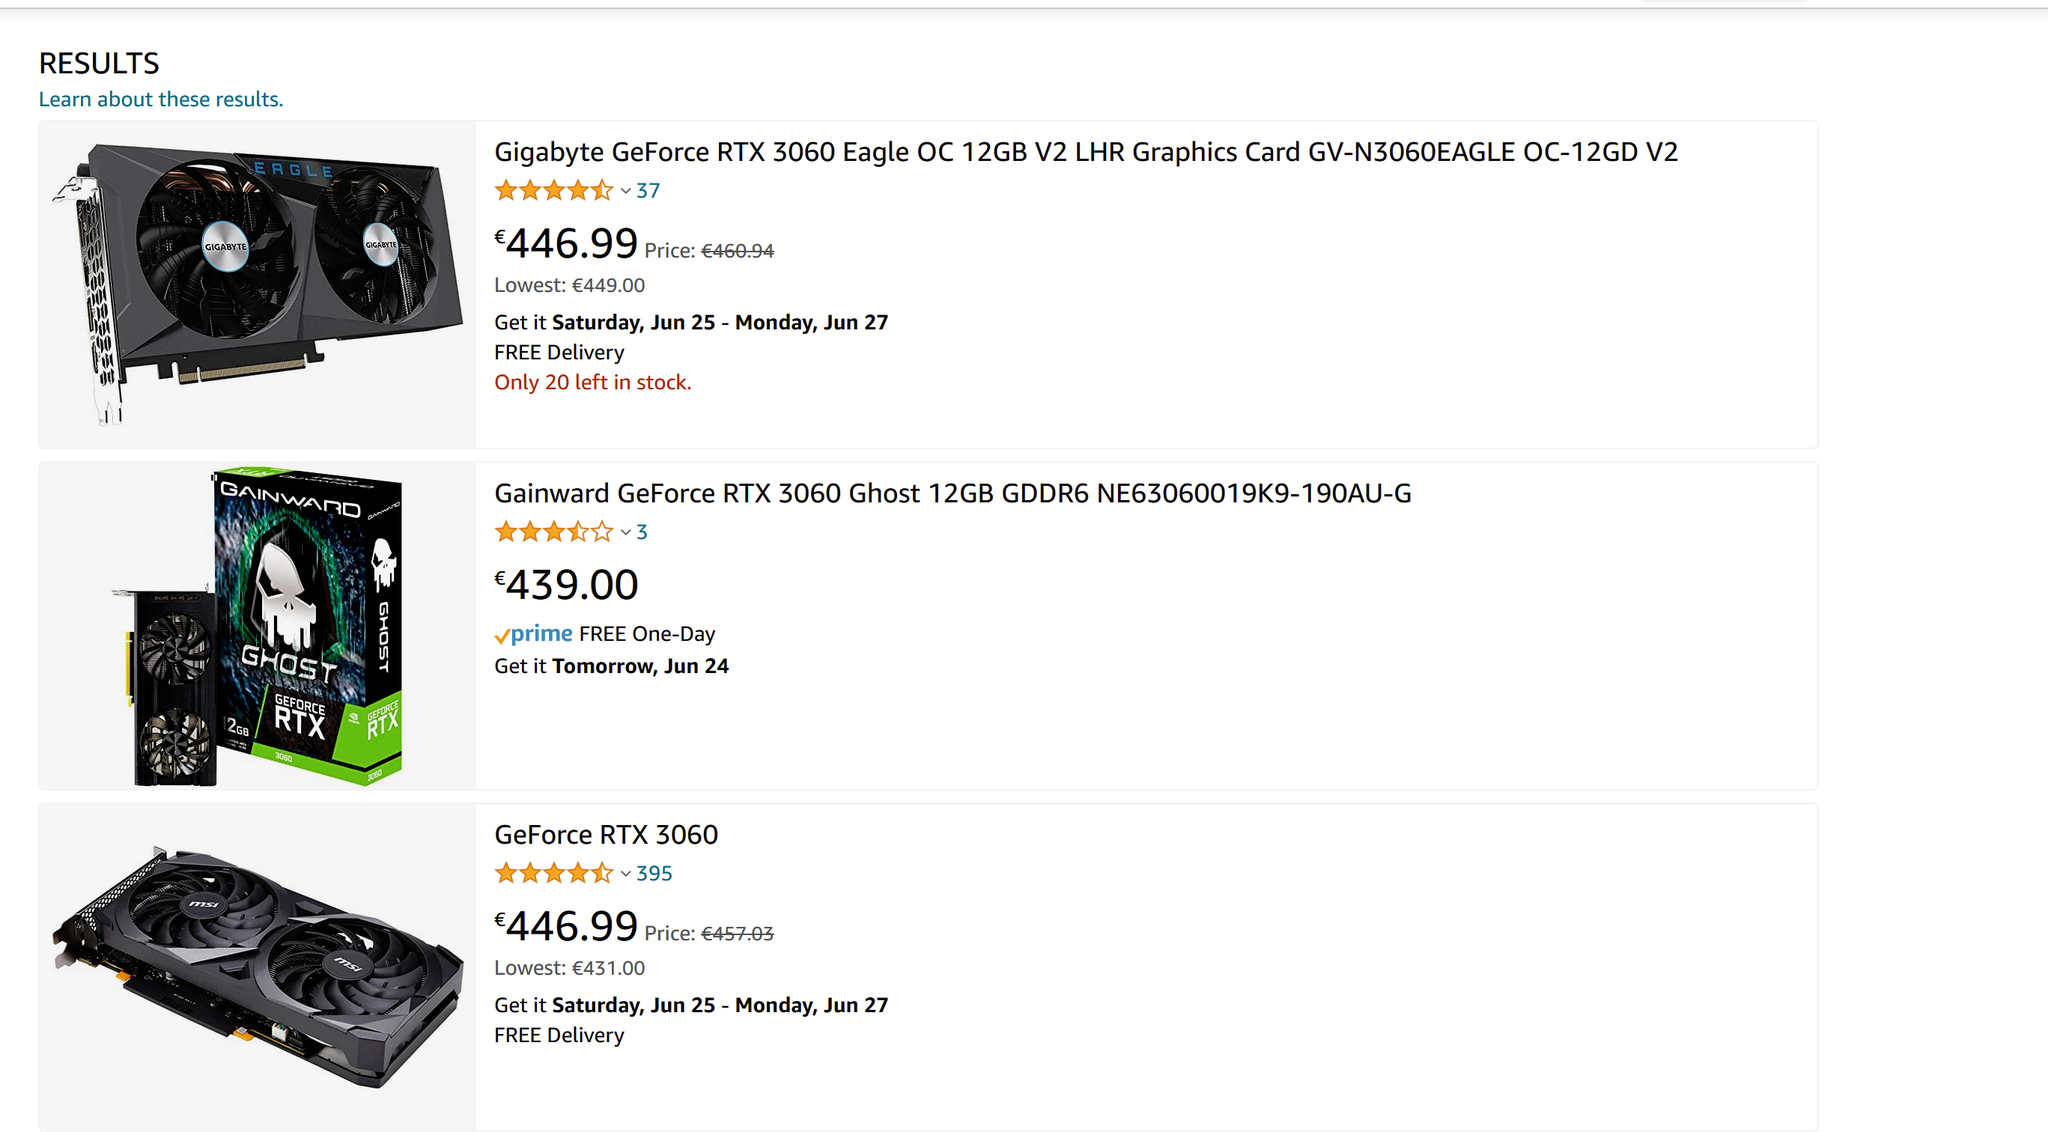Screen dimensions: 2048x1132
Task: Open the 'GeForce RTX 3060' title link
Action: tap(606, 834)
